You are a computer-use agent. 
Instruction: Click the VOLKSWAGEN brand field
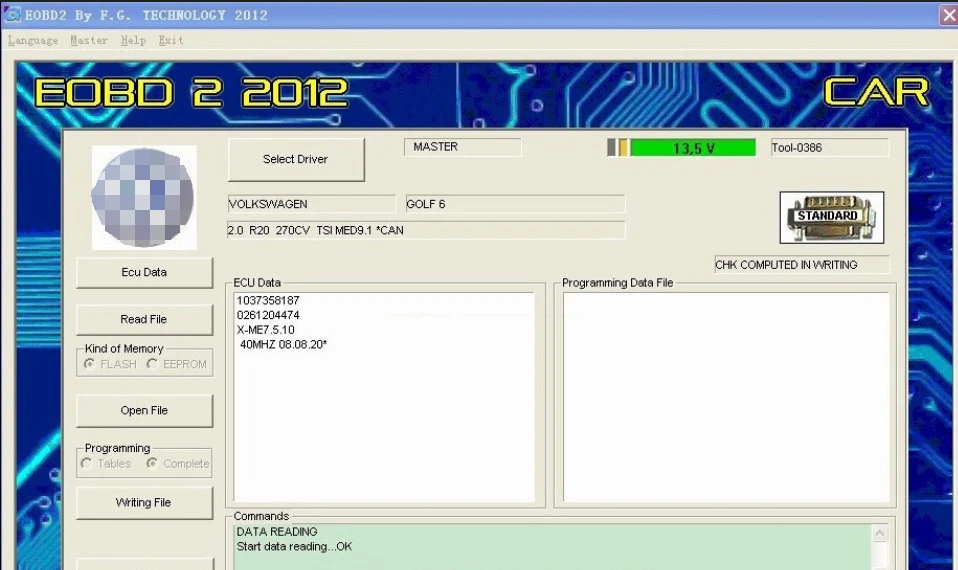pos(312,204)
